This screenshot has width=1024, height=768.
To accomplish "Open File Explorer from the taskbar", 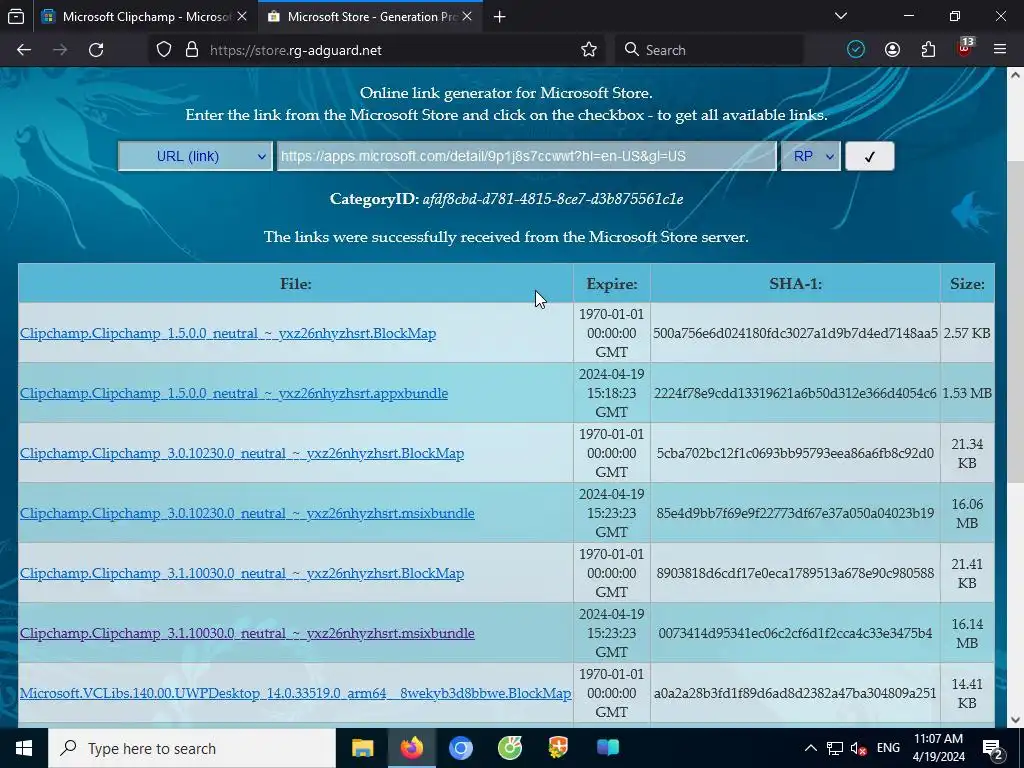I will [x=362, y=748].
